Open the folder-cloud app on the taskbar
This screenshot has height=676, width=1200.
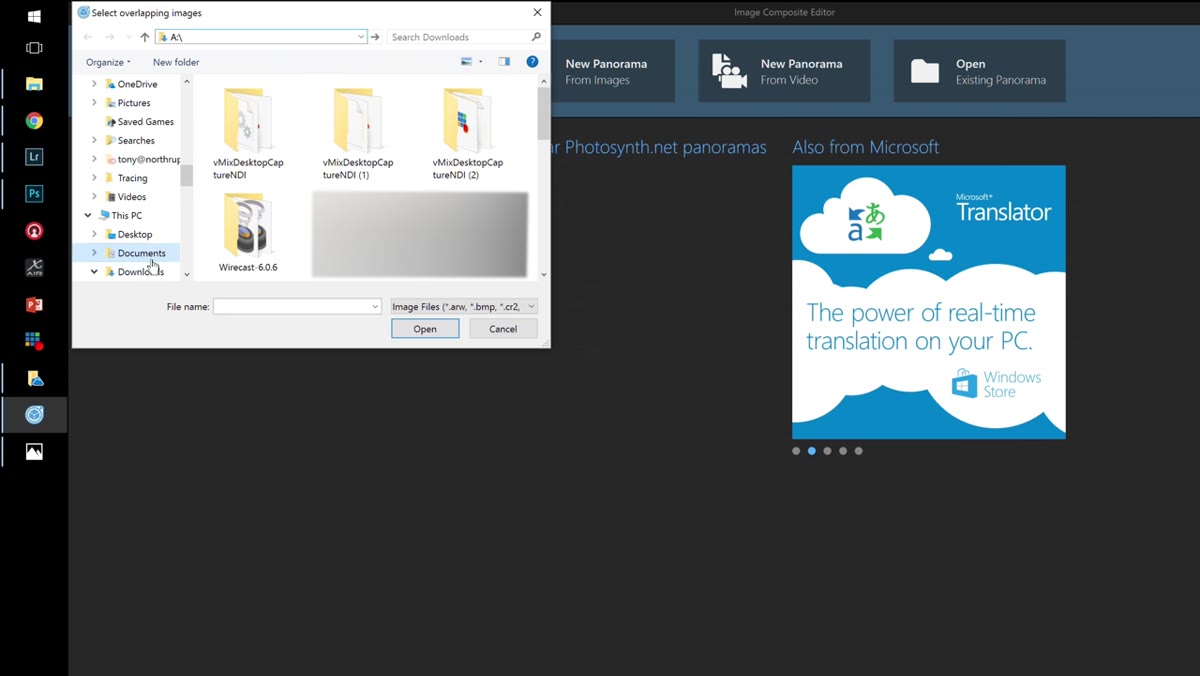click(x=34, y=378)
